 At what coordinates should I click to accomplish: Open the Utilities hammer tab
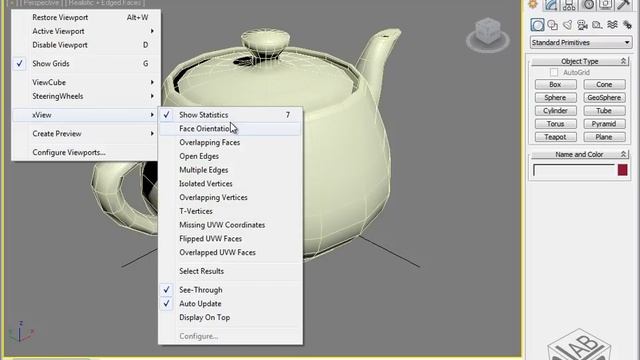pos(623,4)
